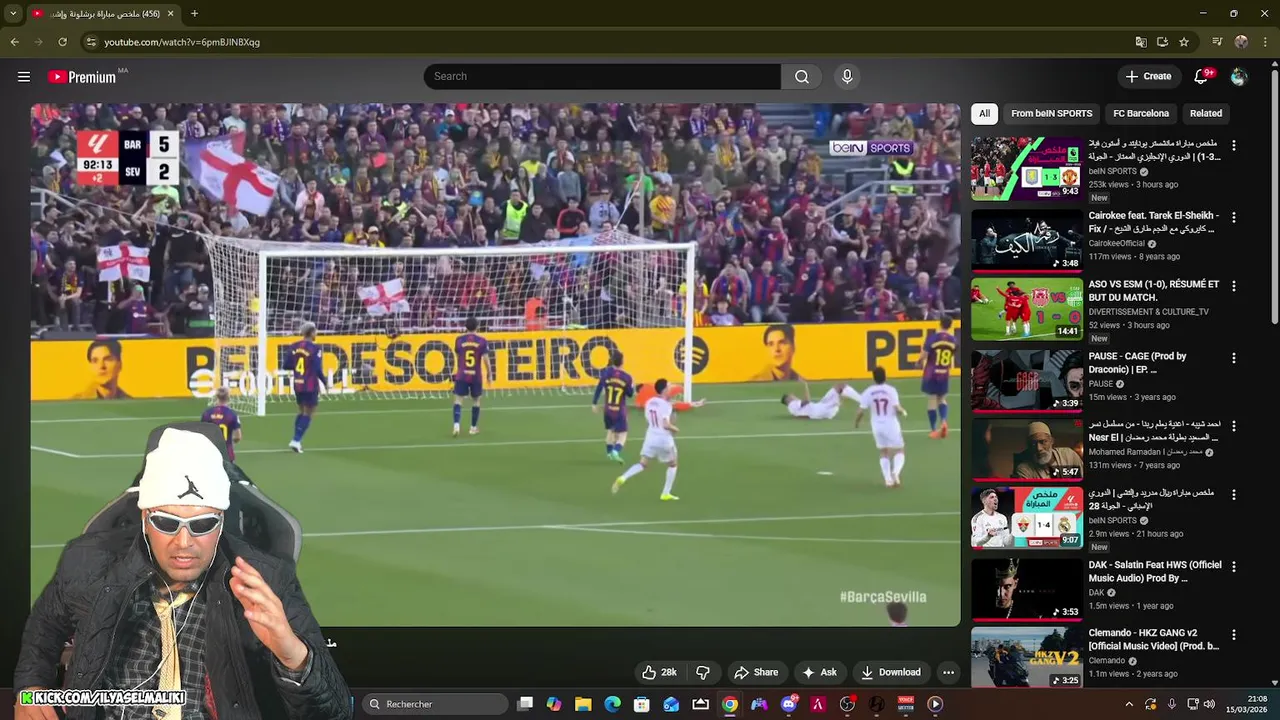The height and width of the screenshot is (720, 1280).
Task: Open options for Clemando HKZ GANG video
Action: point(1233,635)
